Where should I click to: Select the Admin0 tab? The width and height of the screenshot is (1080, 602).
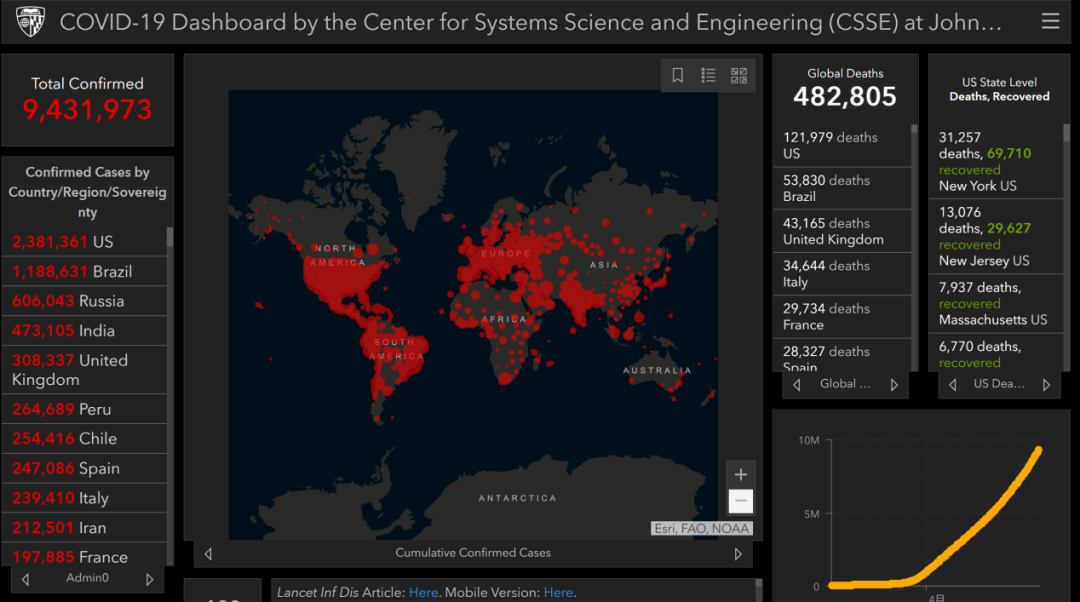click(x=87, y=578)
